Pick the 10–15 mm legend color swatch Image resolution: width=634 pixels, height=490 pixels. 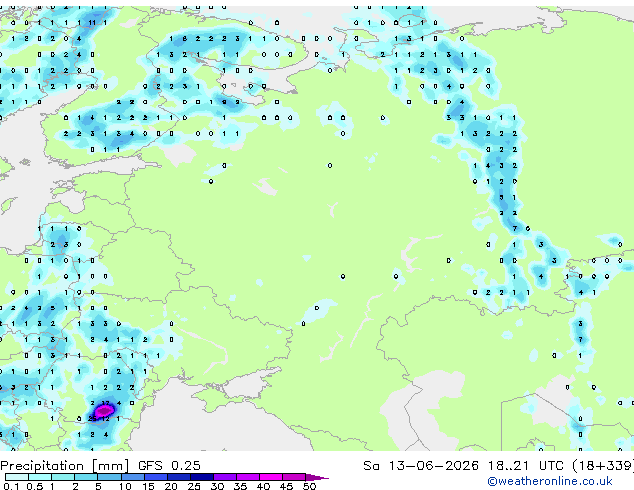pos(132,477)
